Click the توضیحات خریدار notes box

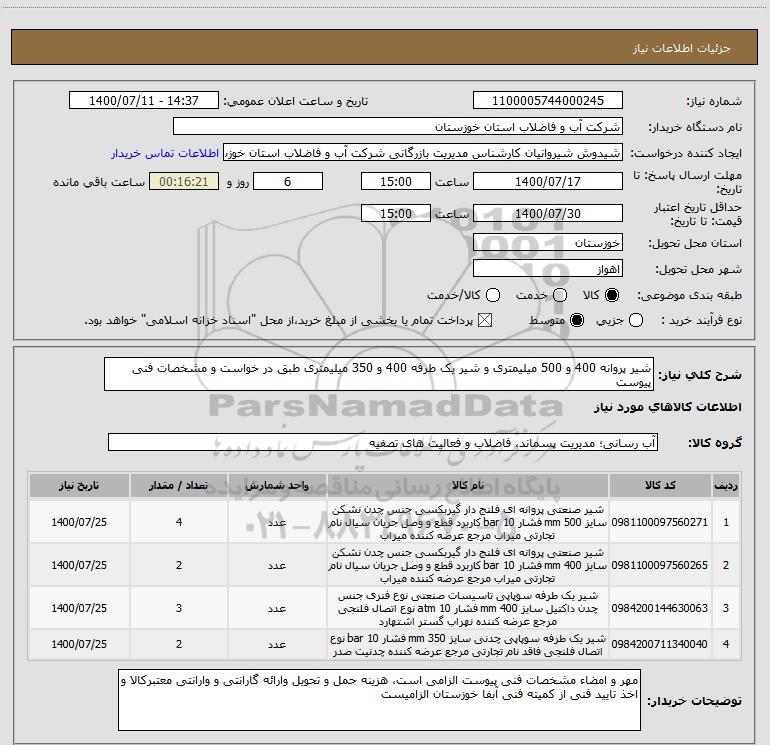click(379, 700)
